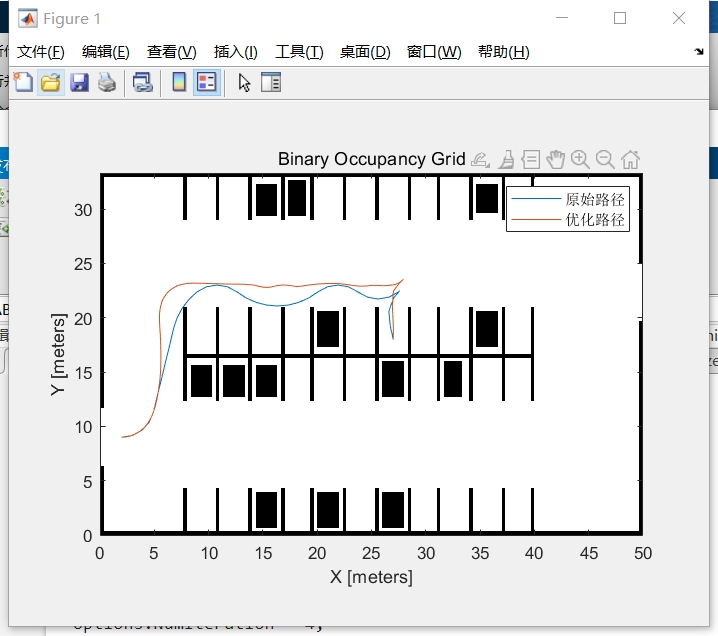Open the 工具(T) menu
718x636 pixels.
299,52
